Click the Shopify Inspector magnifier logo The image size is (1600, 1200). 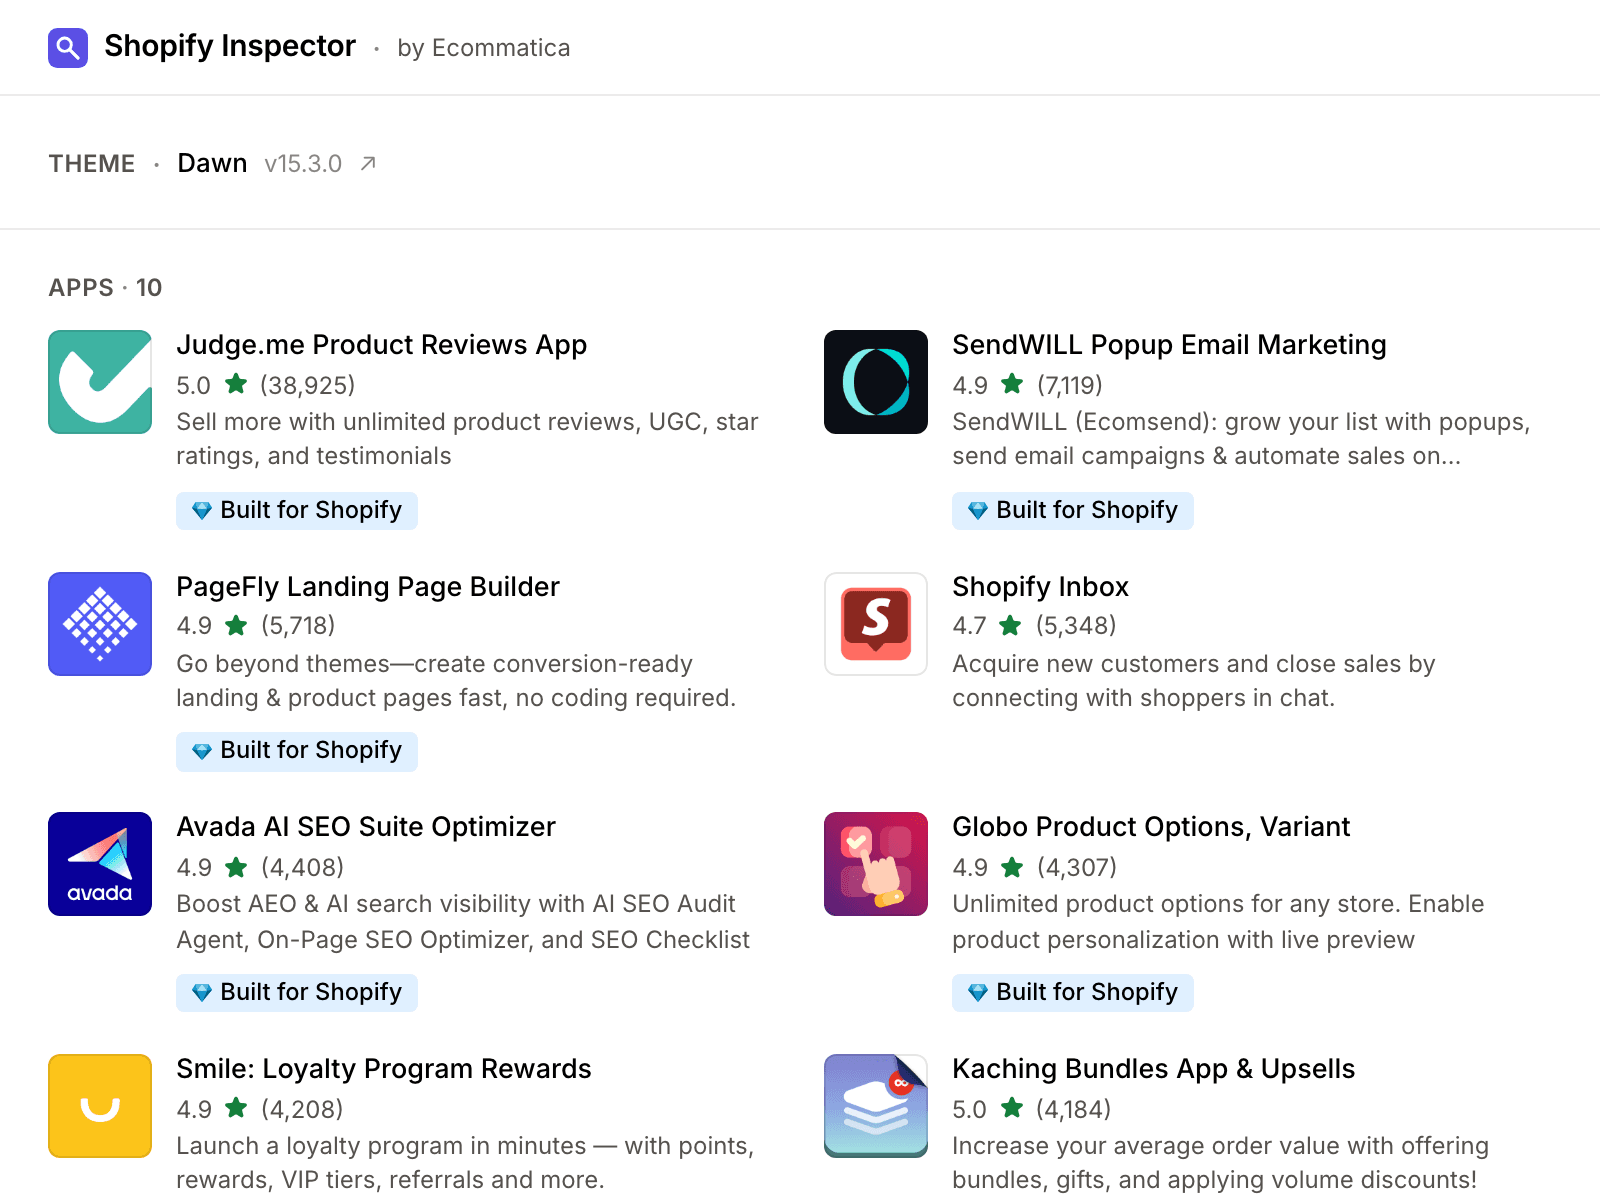[68, 47]
